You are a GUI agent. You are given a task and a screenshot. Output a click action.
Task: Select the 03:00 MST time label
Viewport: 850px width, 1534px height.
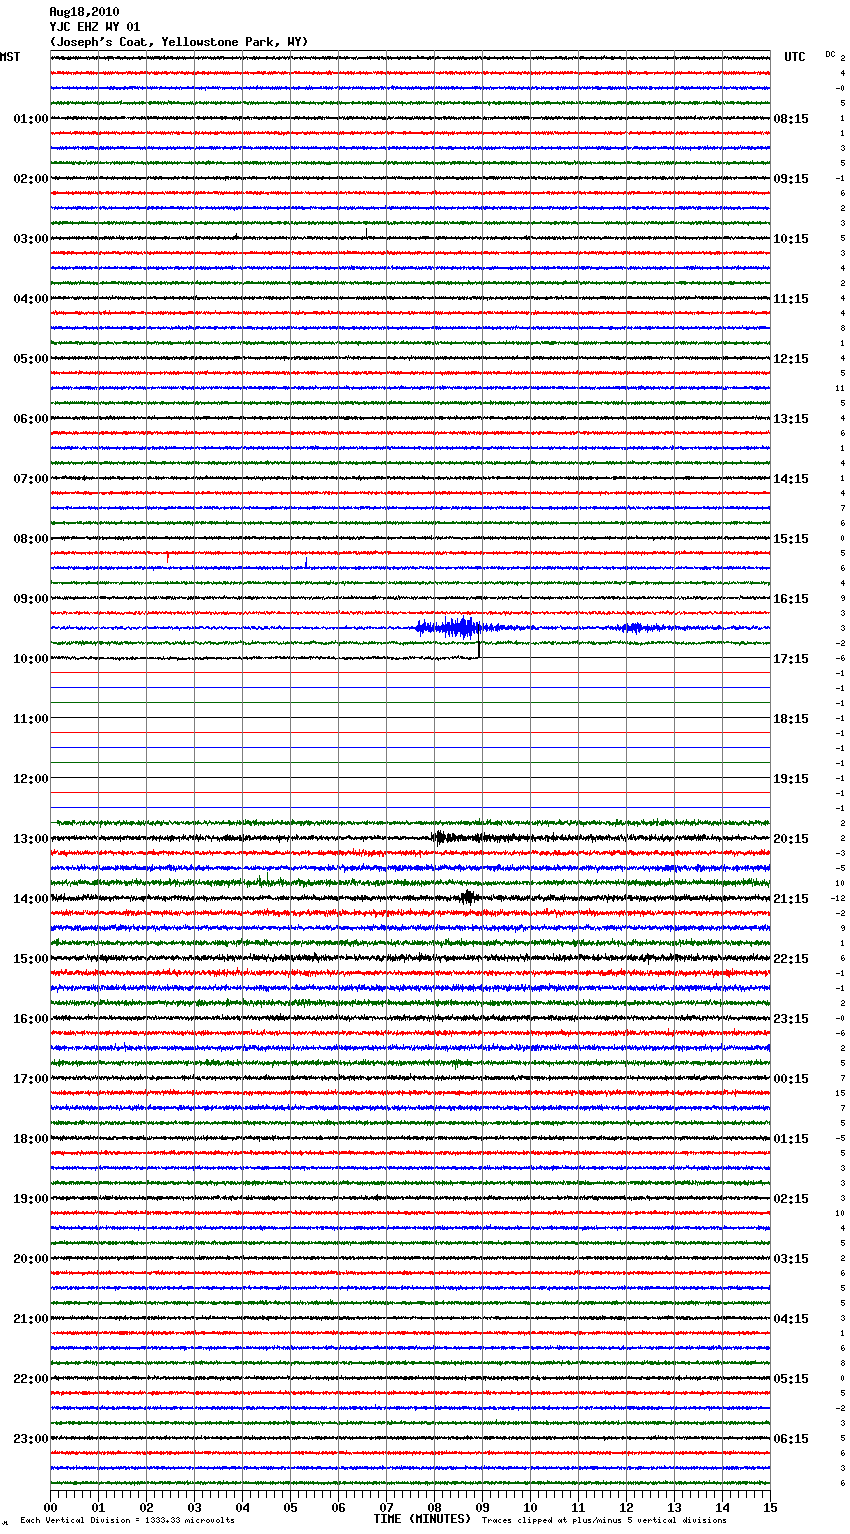click(31, 239)
